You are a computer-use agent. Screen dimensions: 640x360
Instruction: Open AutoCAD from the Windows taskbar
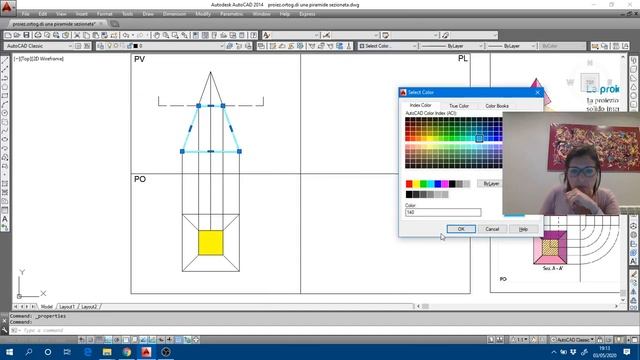(x=146, y=352)
